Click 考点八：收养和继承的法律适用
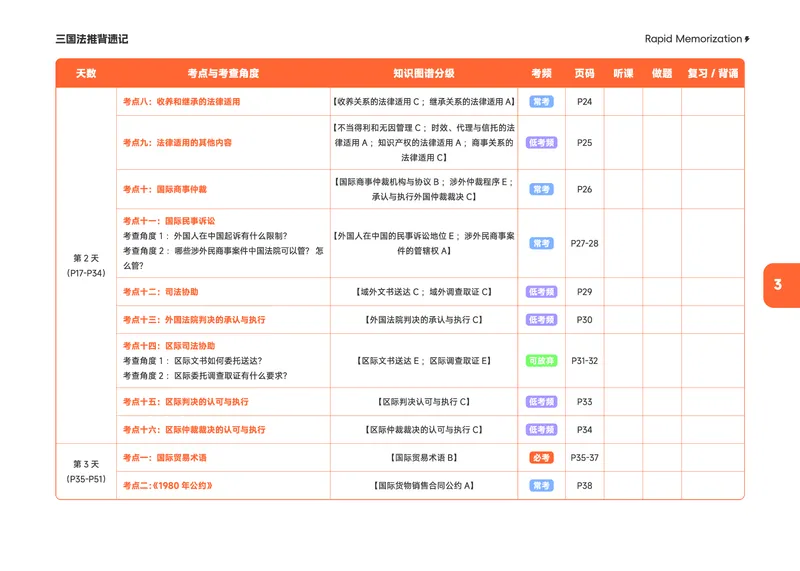800x571 pixels. pyautogui.click(x=182, y=102)
